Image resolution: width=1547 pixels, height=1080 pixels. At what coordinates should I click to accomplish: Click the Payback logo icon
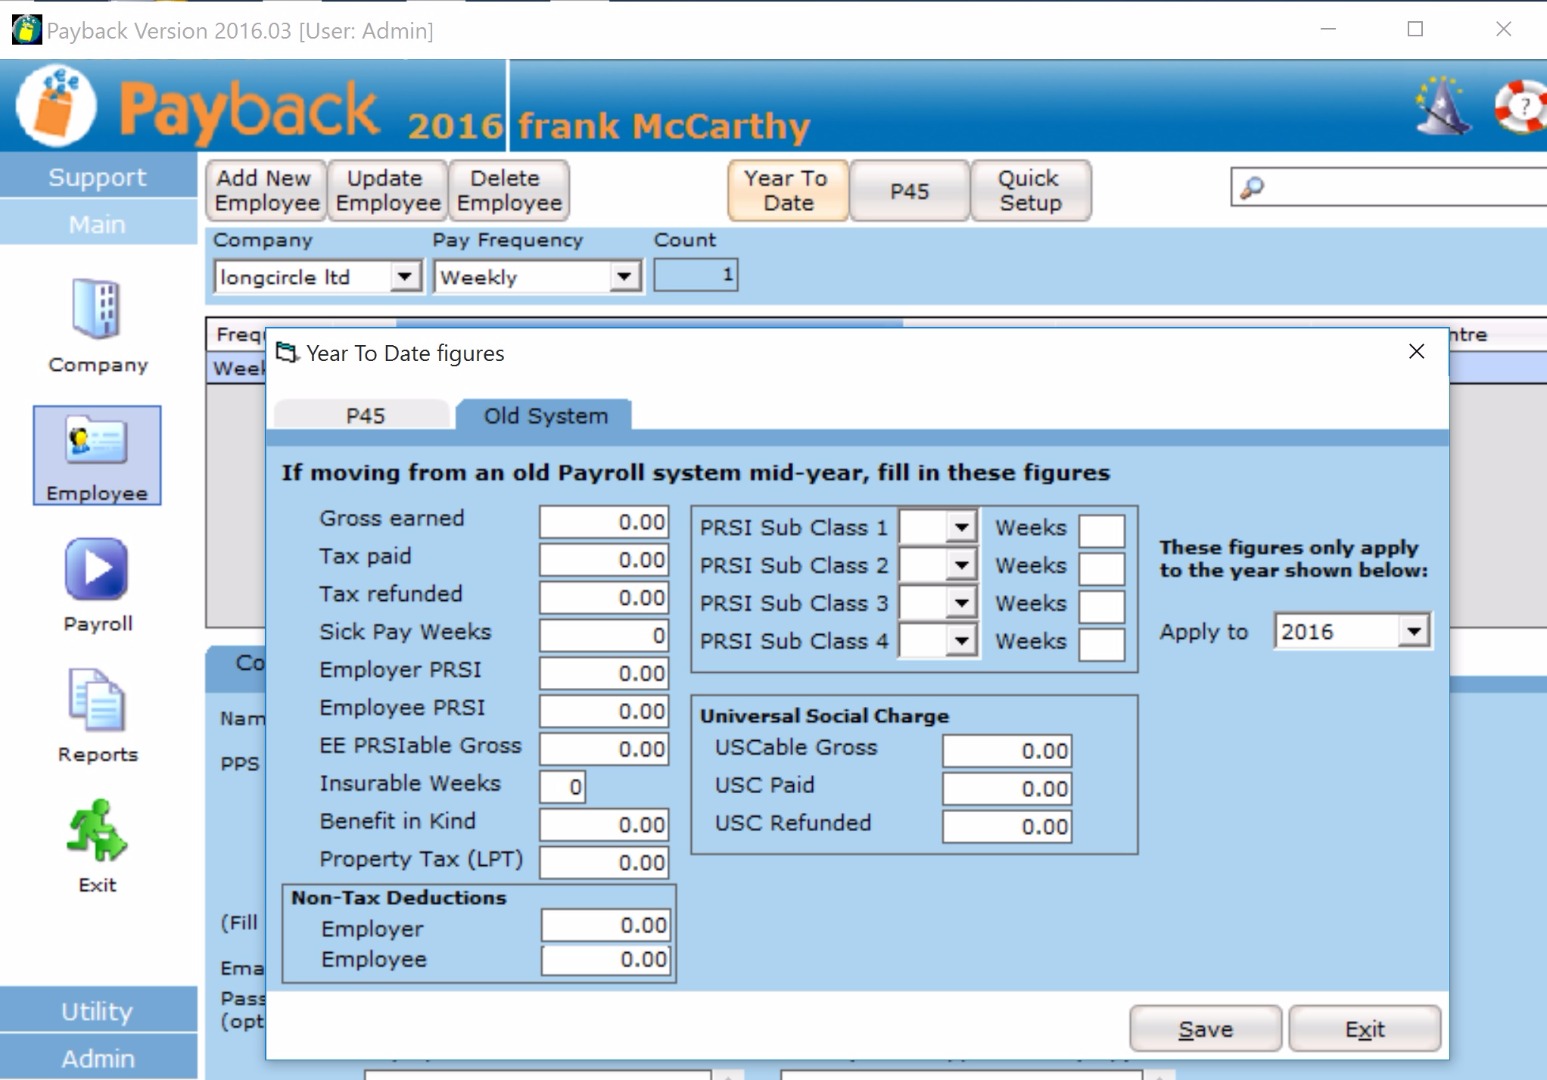(x=56, y=106)
